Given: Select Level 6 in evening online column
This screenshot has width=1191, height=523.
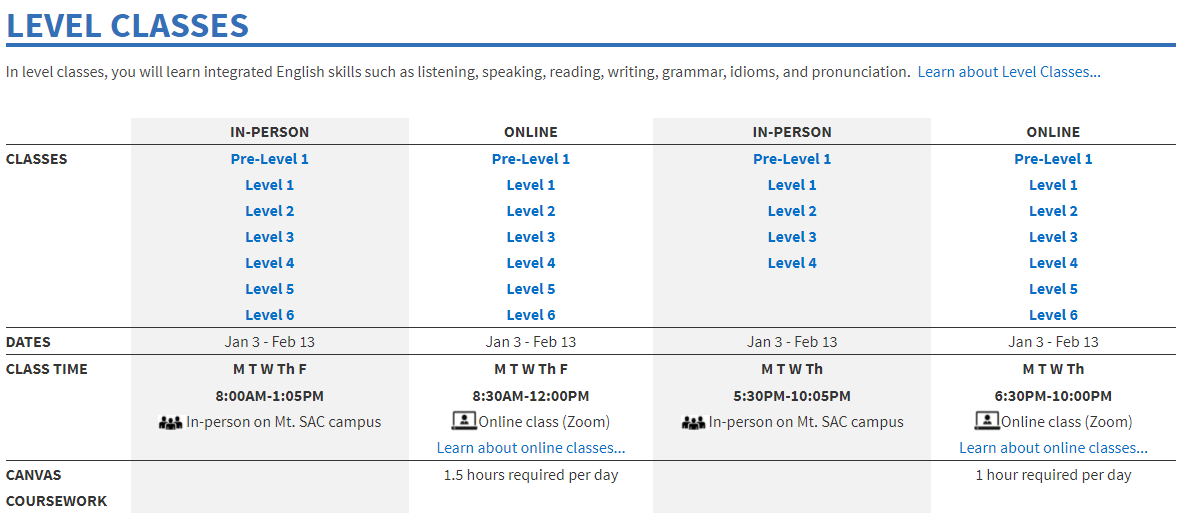Looking at the screenshot, I should tap(1054, 315).
